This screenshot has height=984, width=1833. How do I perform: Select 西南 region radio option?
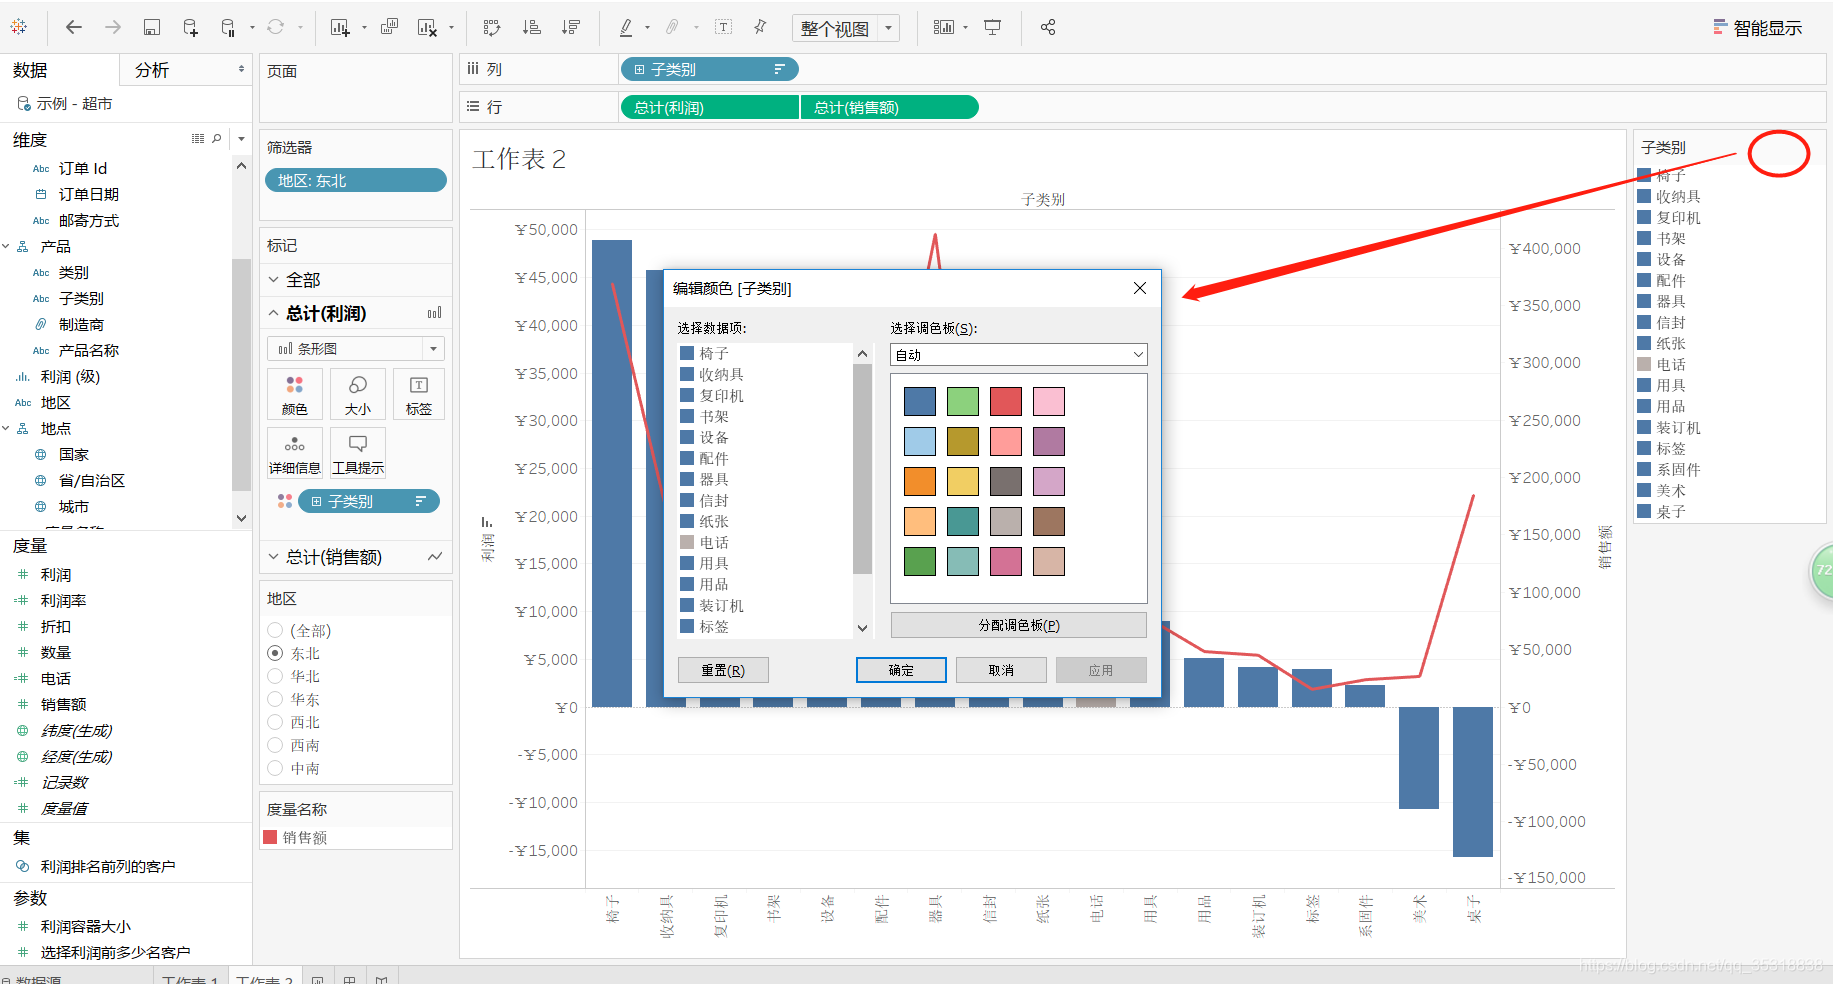[275, 745]
